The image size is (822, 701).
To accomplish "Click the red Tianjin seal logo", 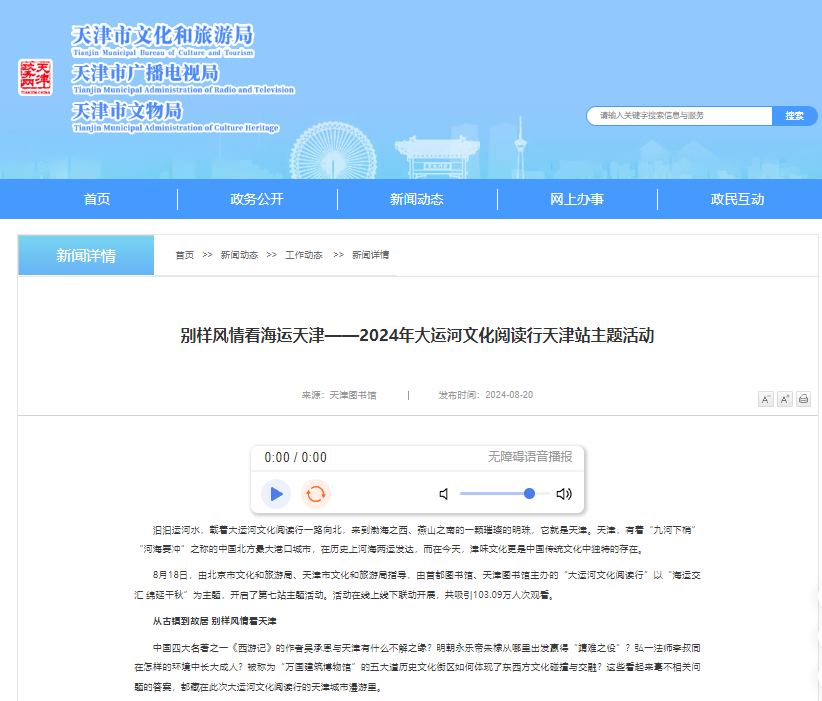I will (35, 77).
